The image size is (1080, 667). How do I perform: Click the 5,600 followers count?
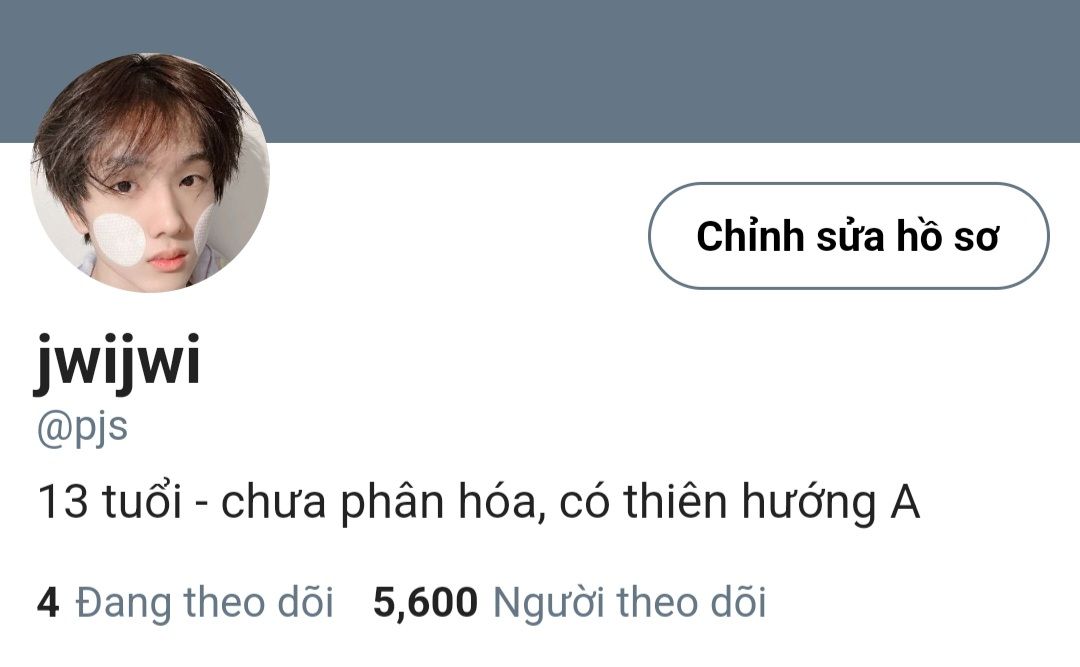425,603
